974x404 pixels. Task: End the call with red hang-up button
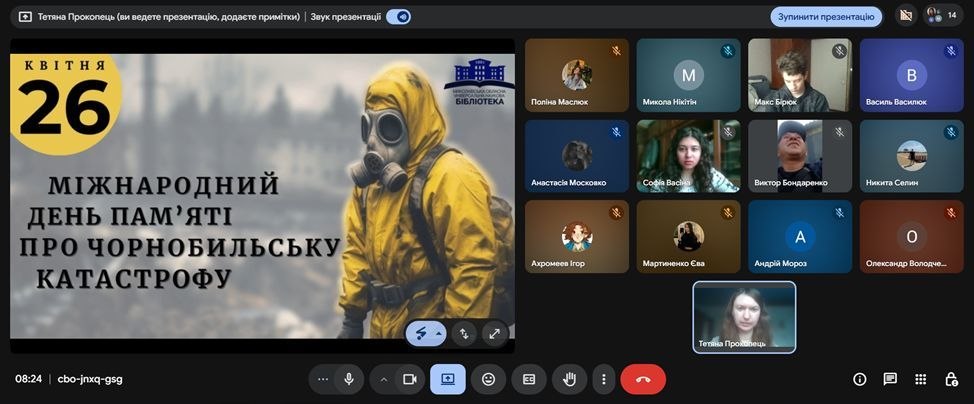[643, 379]
